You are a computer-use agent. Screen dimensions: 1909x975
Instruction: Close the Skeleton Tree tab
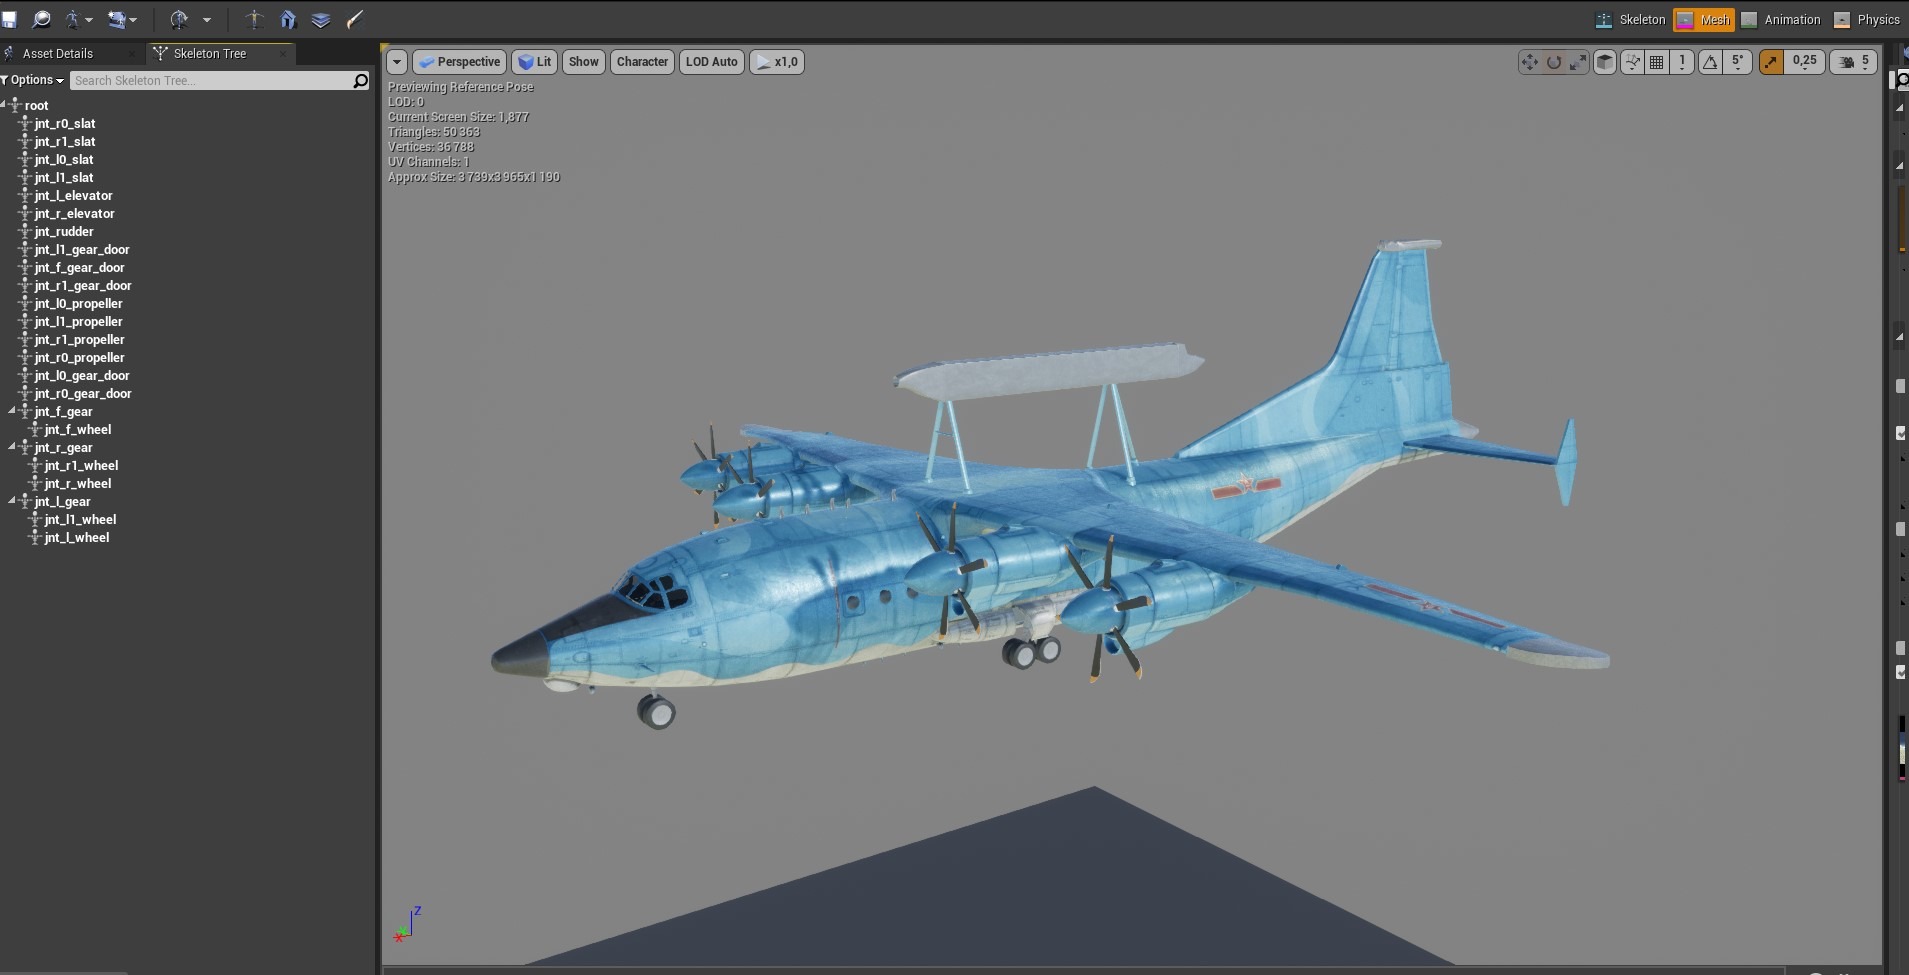tap(283, 54)
